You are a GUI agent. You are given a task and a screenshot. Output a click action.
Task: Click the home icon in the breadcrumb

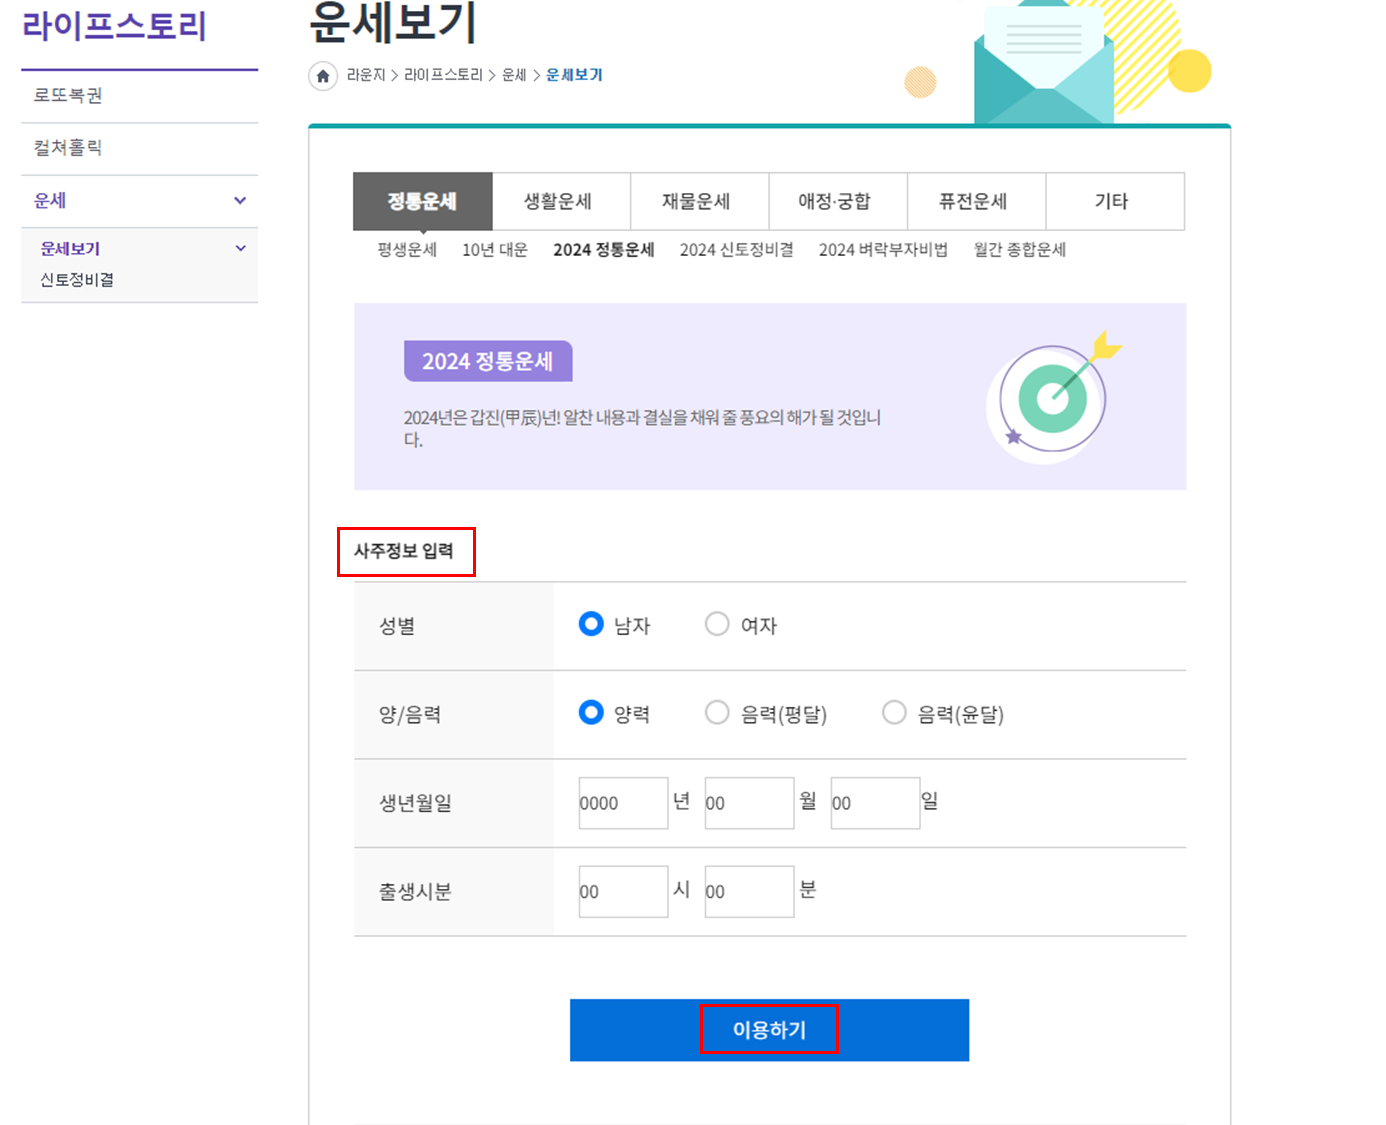[x=322, y=75]
